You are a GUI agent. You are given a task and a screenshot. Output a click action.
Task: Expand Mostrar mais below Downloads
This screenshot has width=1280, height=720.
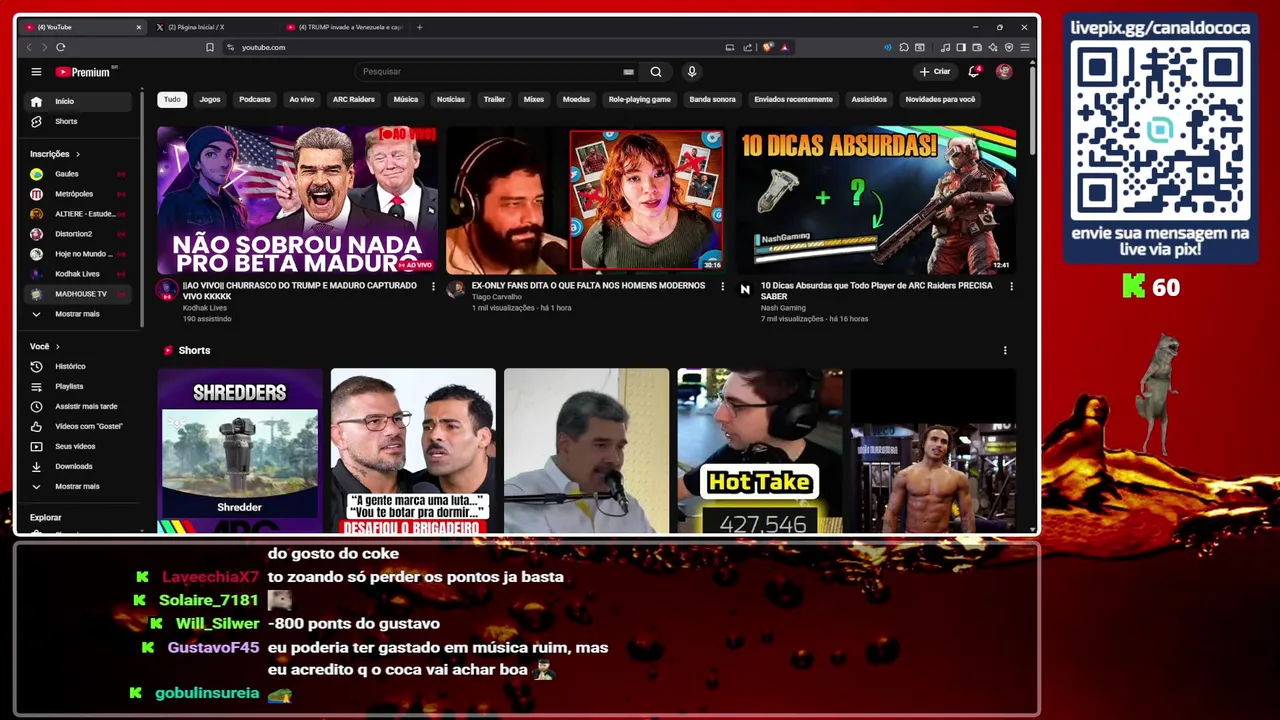[x=79, y=486]
